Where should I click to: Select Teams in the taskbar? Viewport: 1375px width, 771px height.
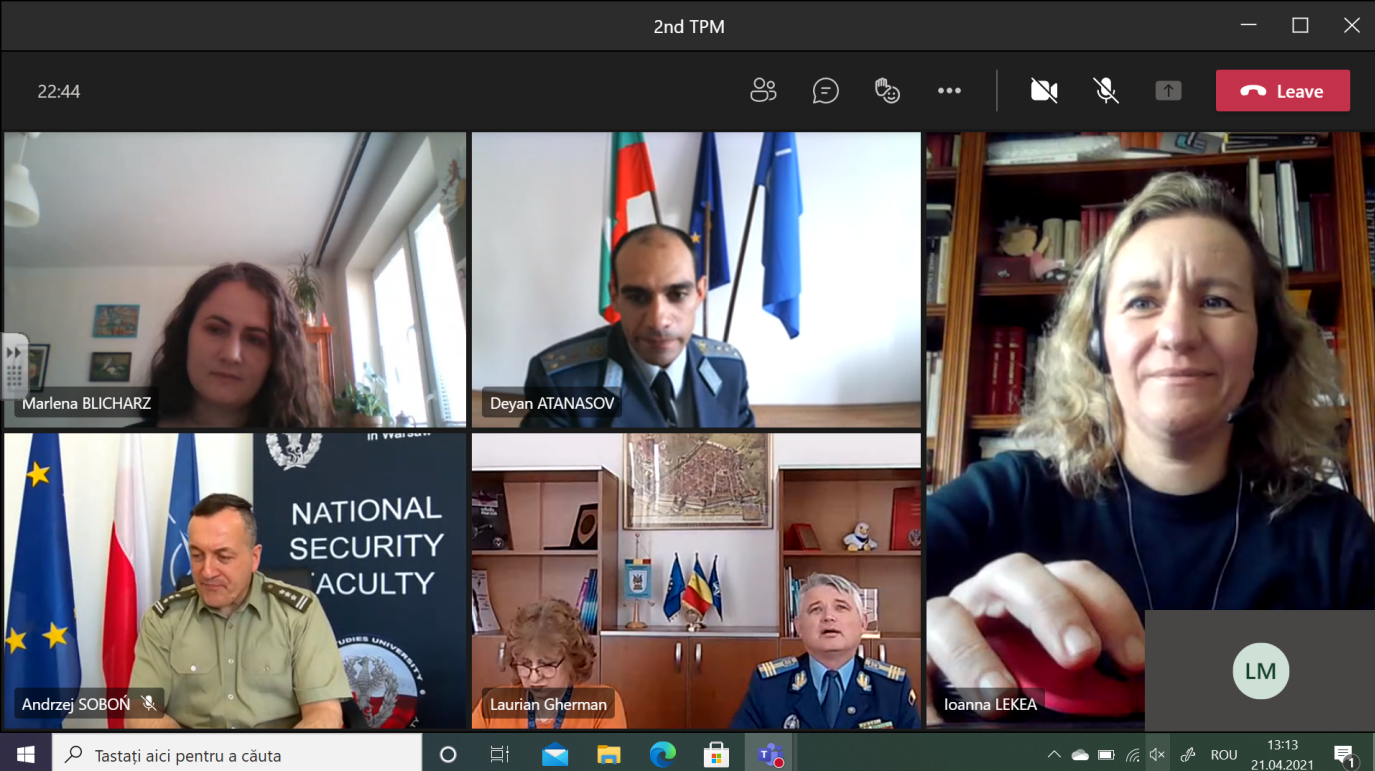pyautogui.click(x=769, y=755)
